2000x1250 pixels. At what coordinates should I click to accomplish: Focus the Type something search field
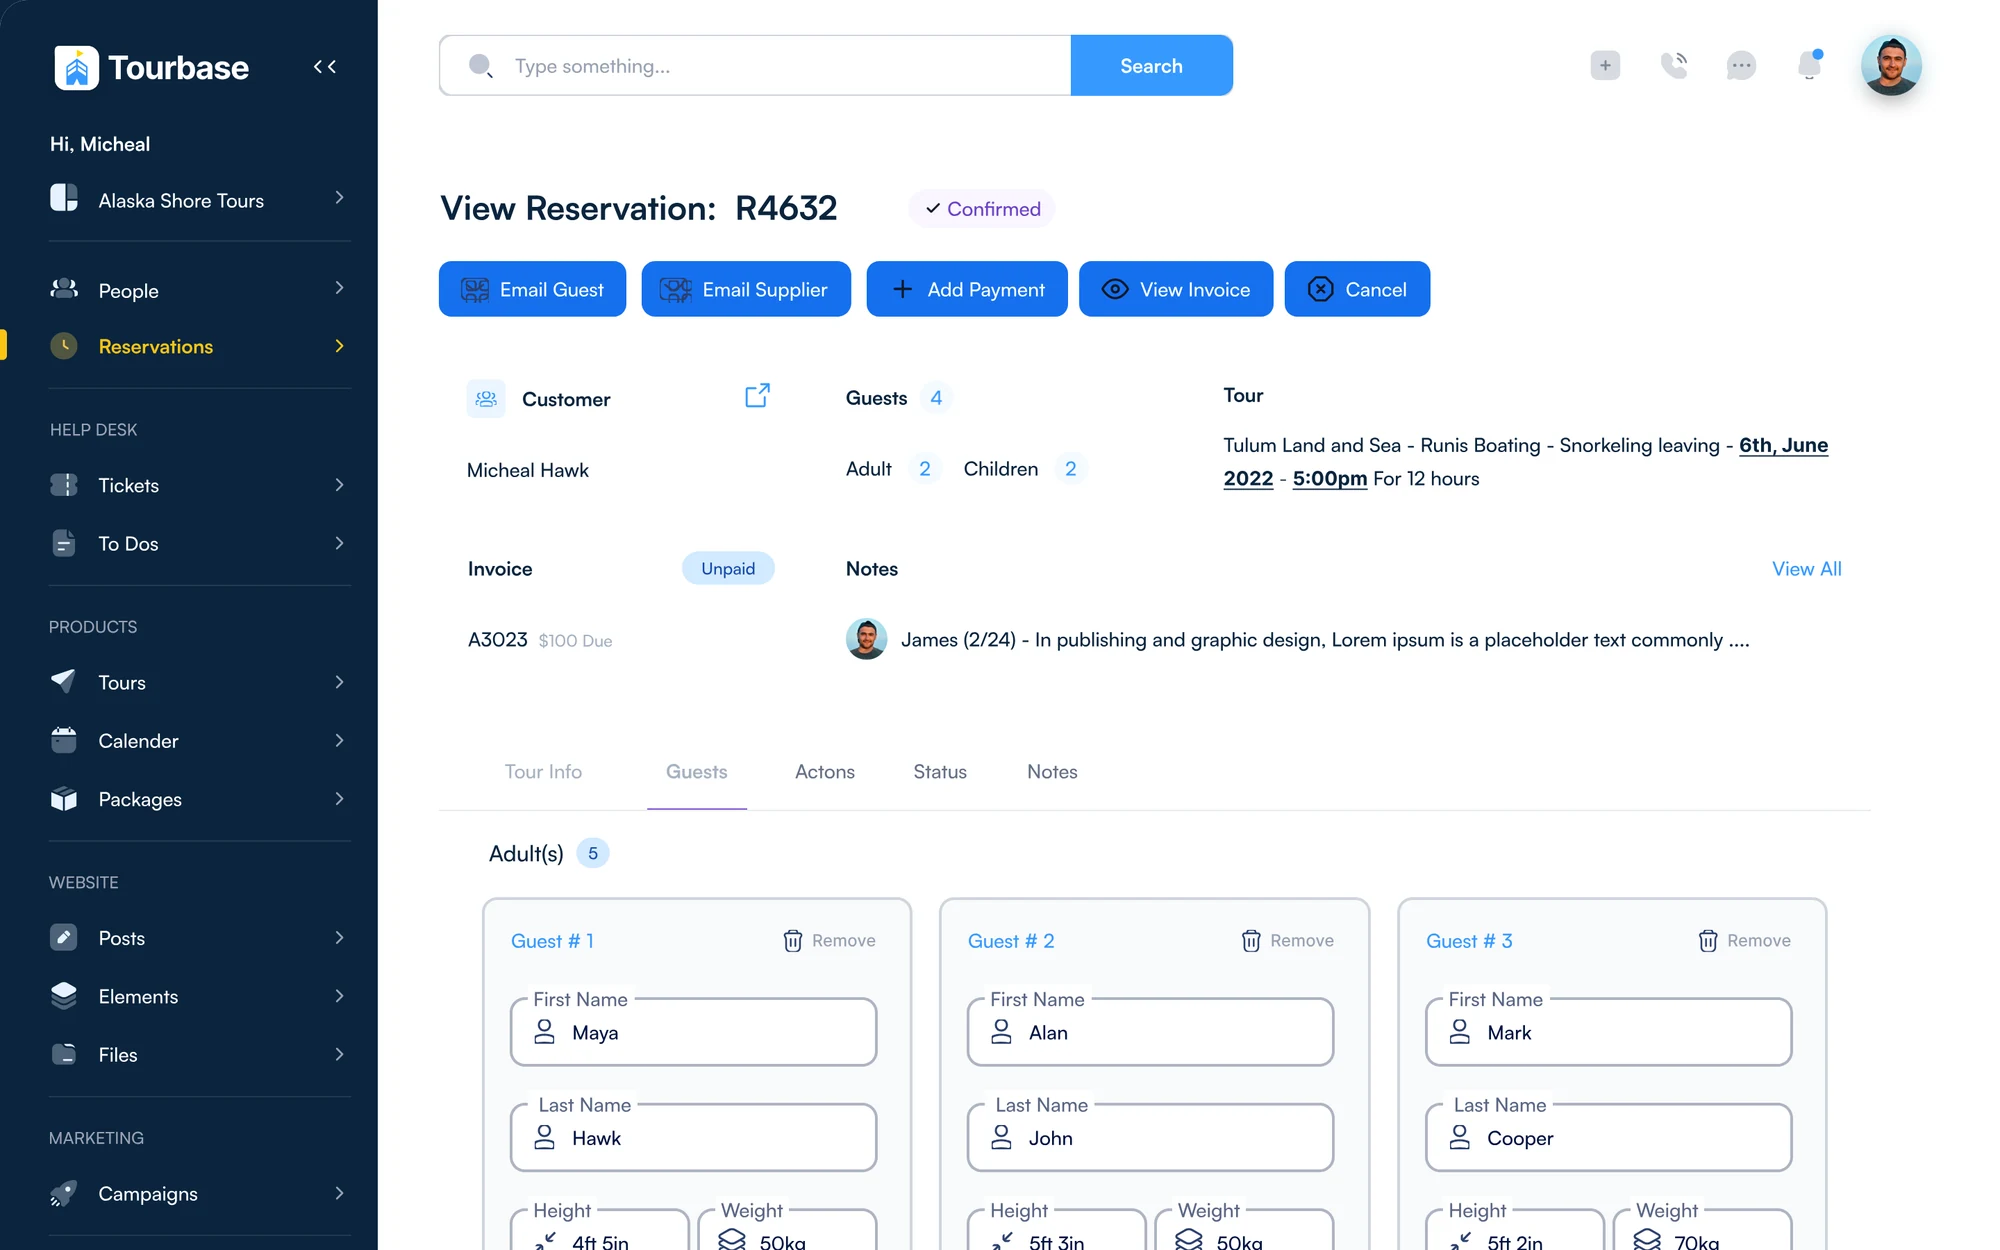coord(755,66)
